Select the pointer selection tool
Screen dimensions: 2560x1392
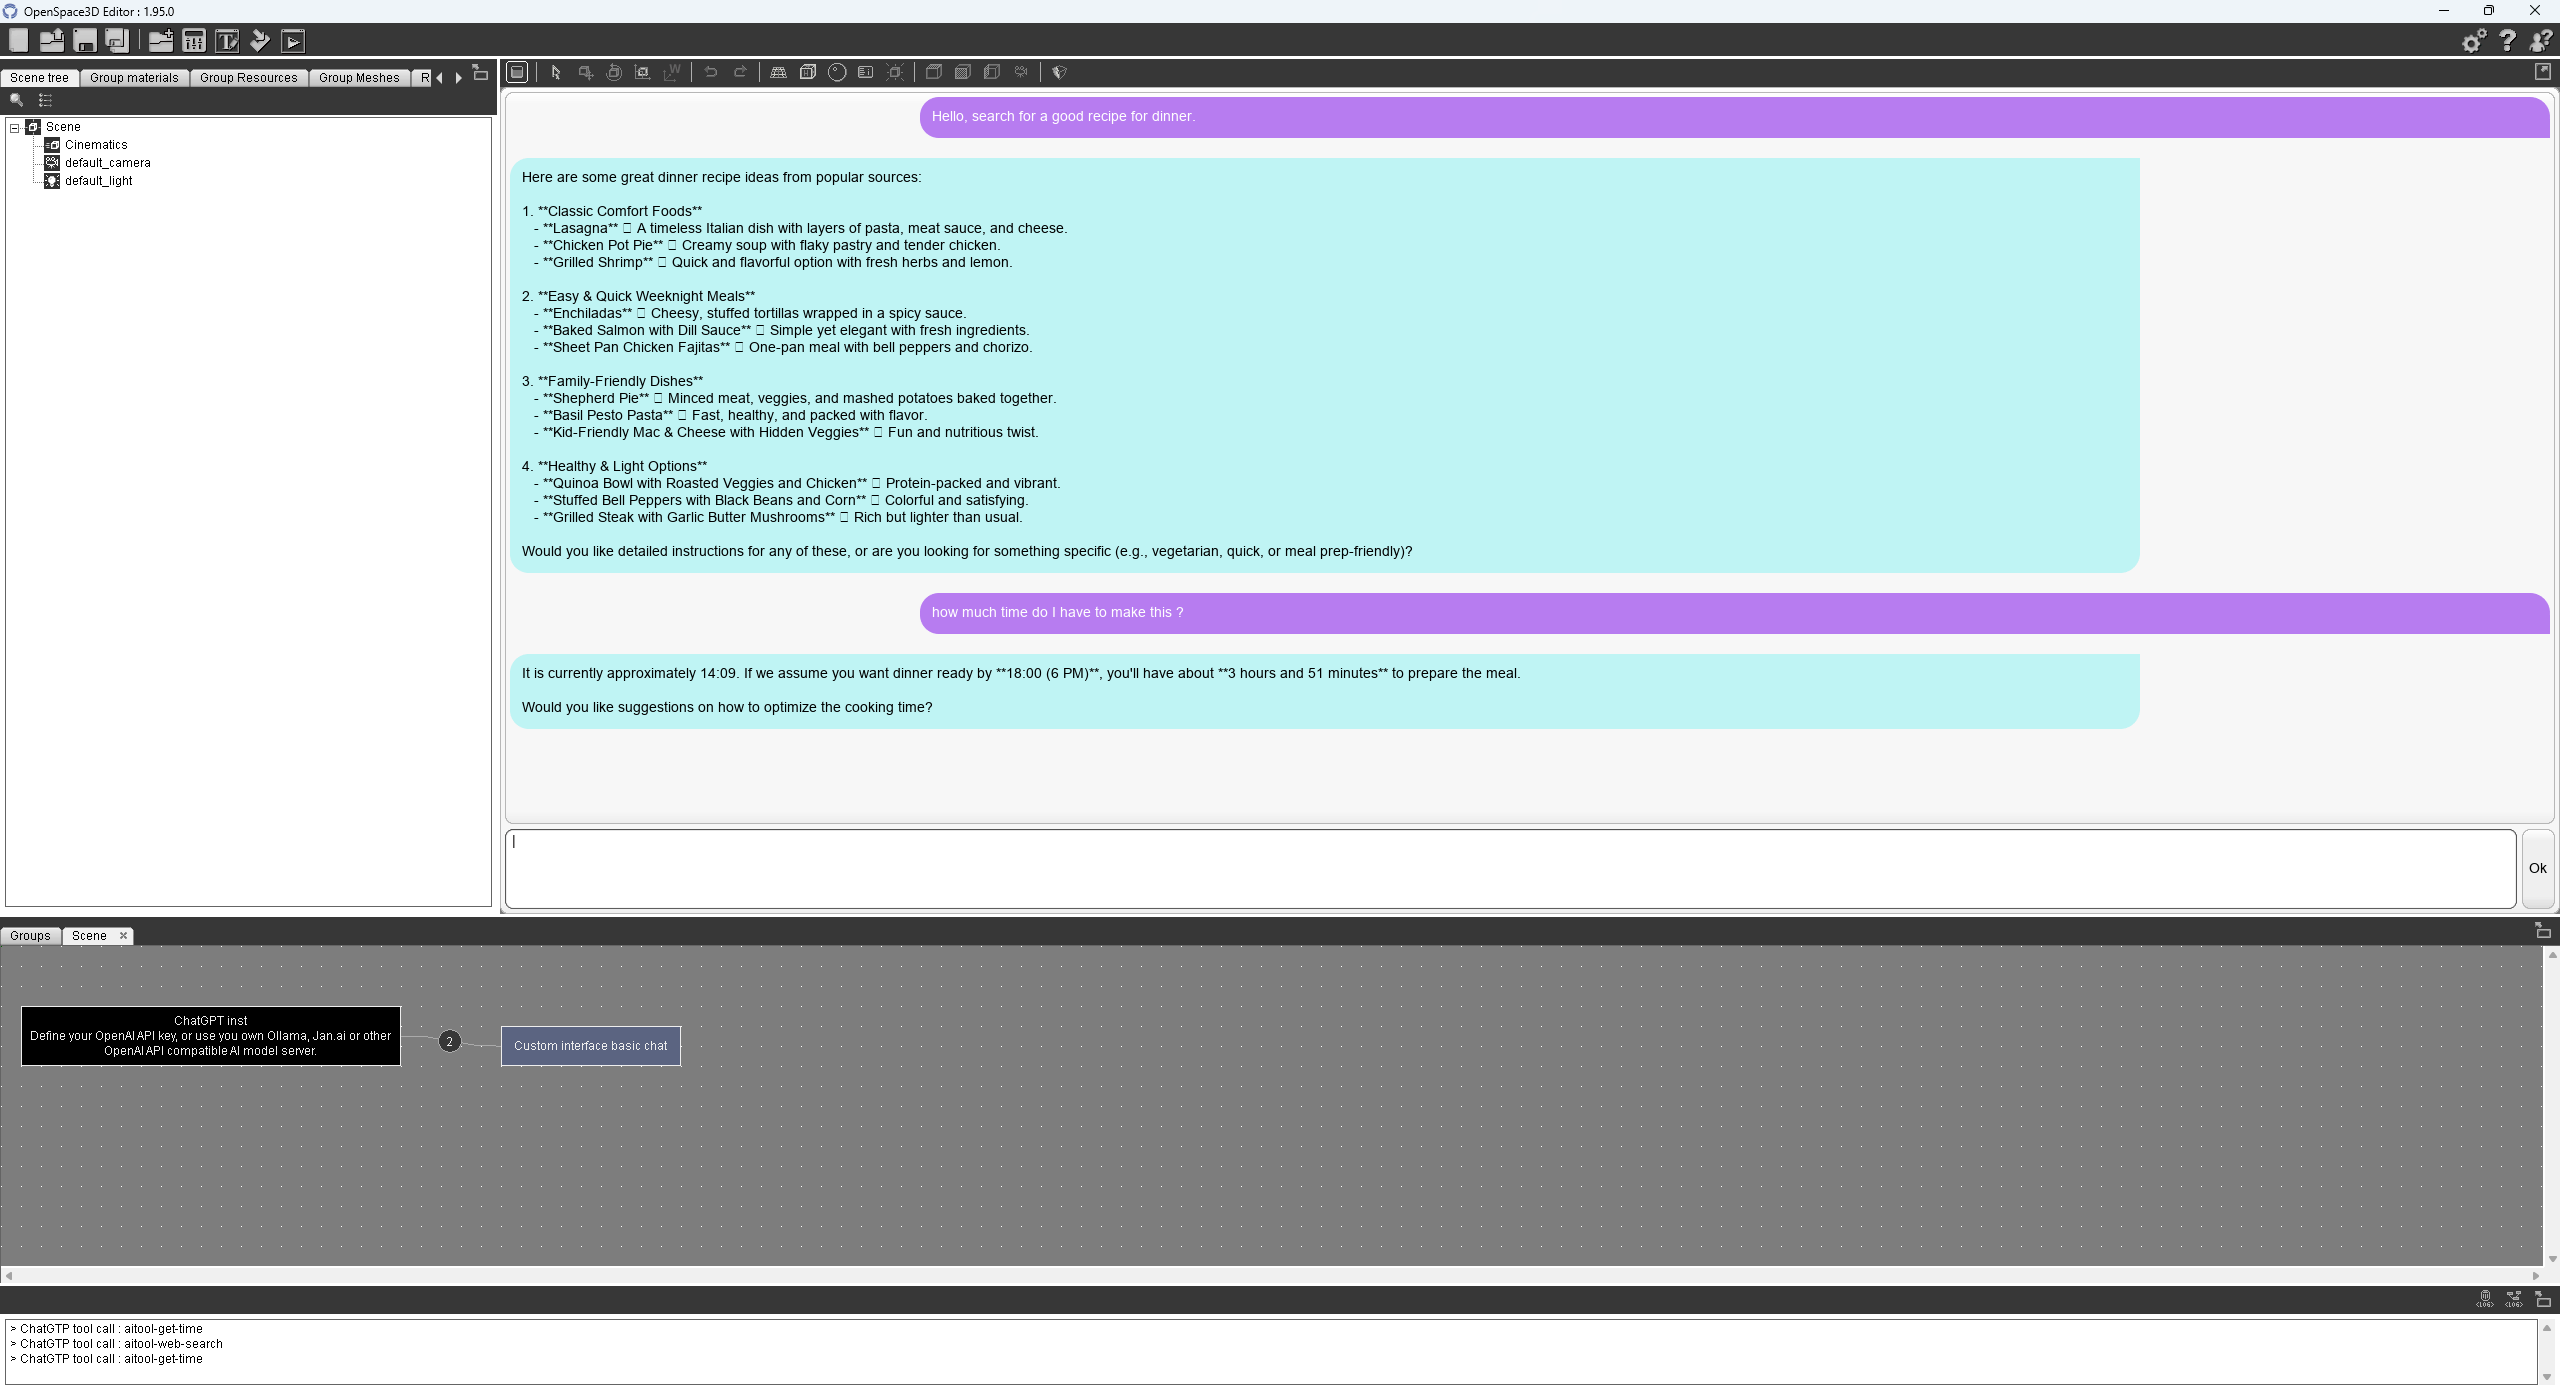[556, 72]
